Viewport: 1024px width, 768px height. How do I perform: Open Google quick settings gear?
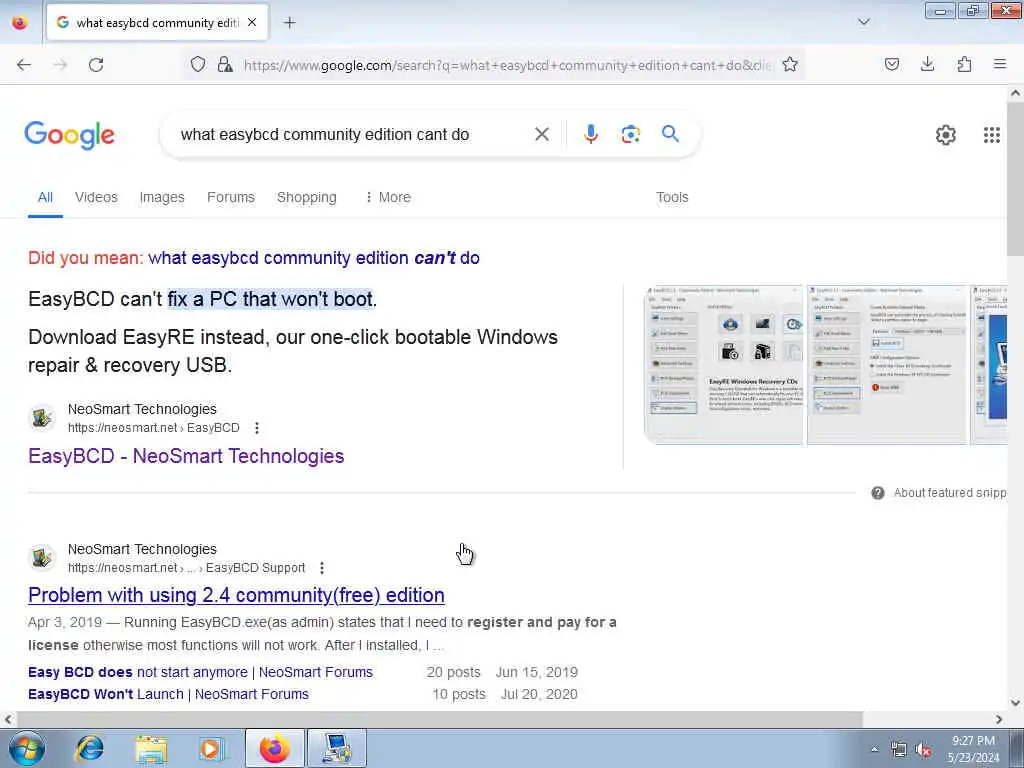pos(946,135)
